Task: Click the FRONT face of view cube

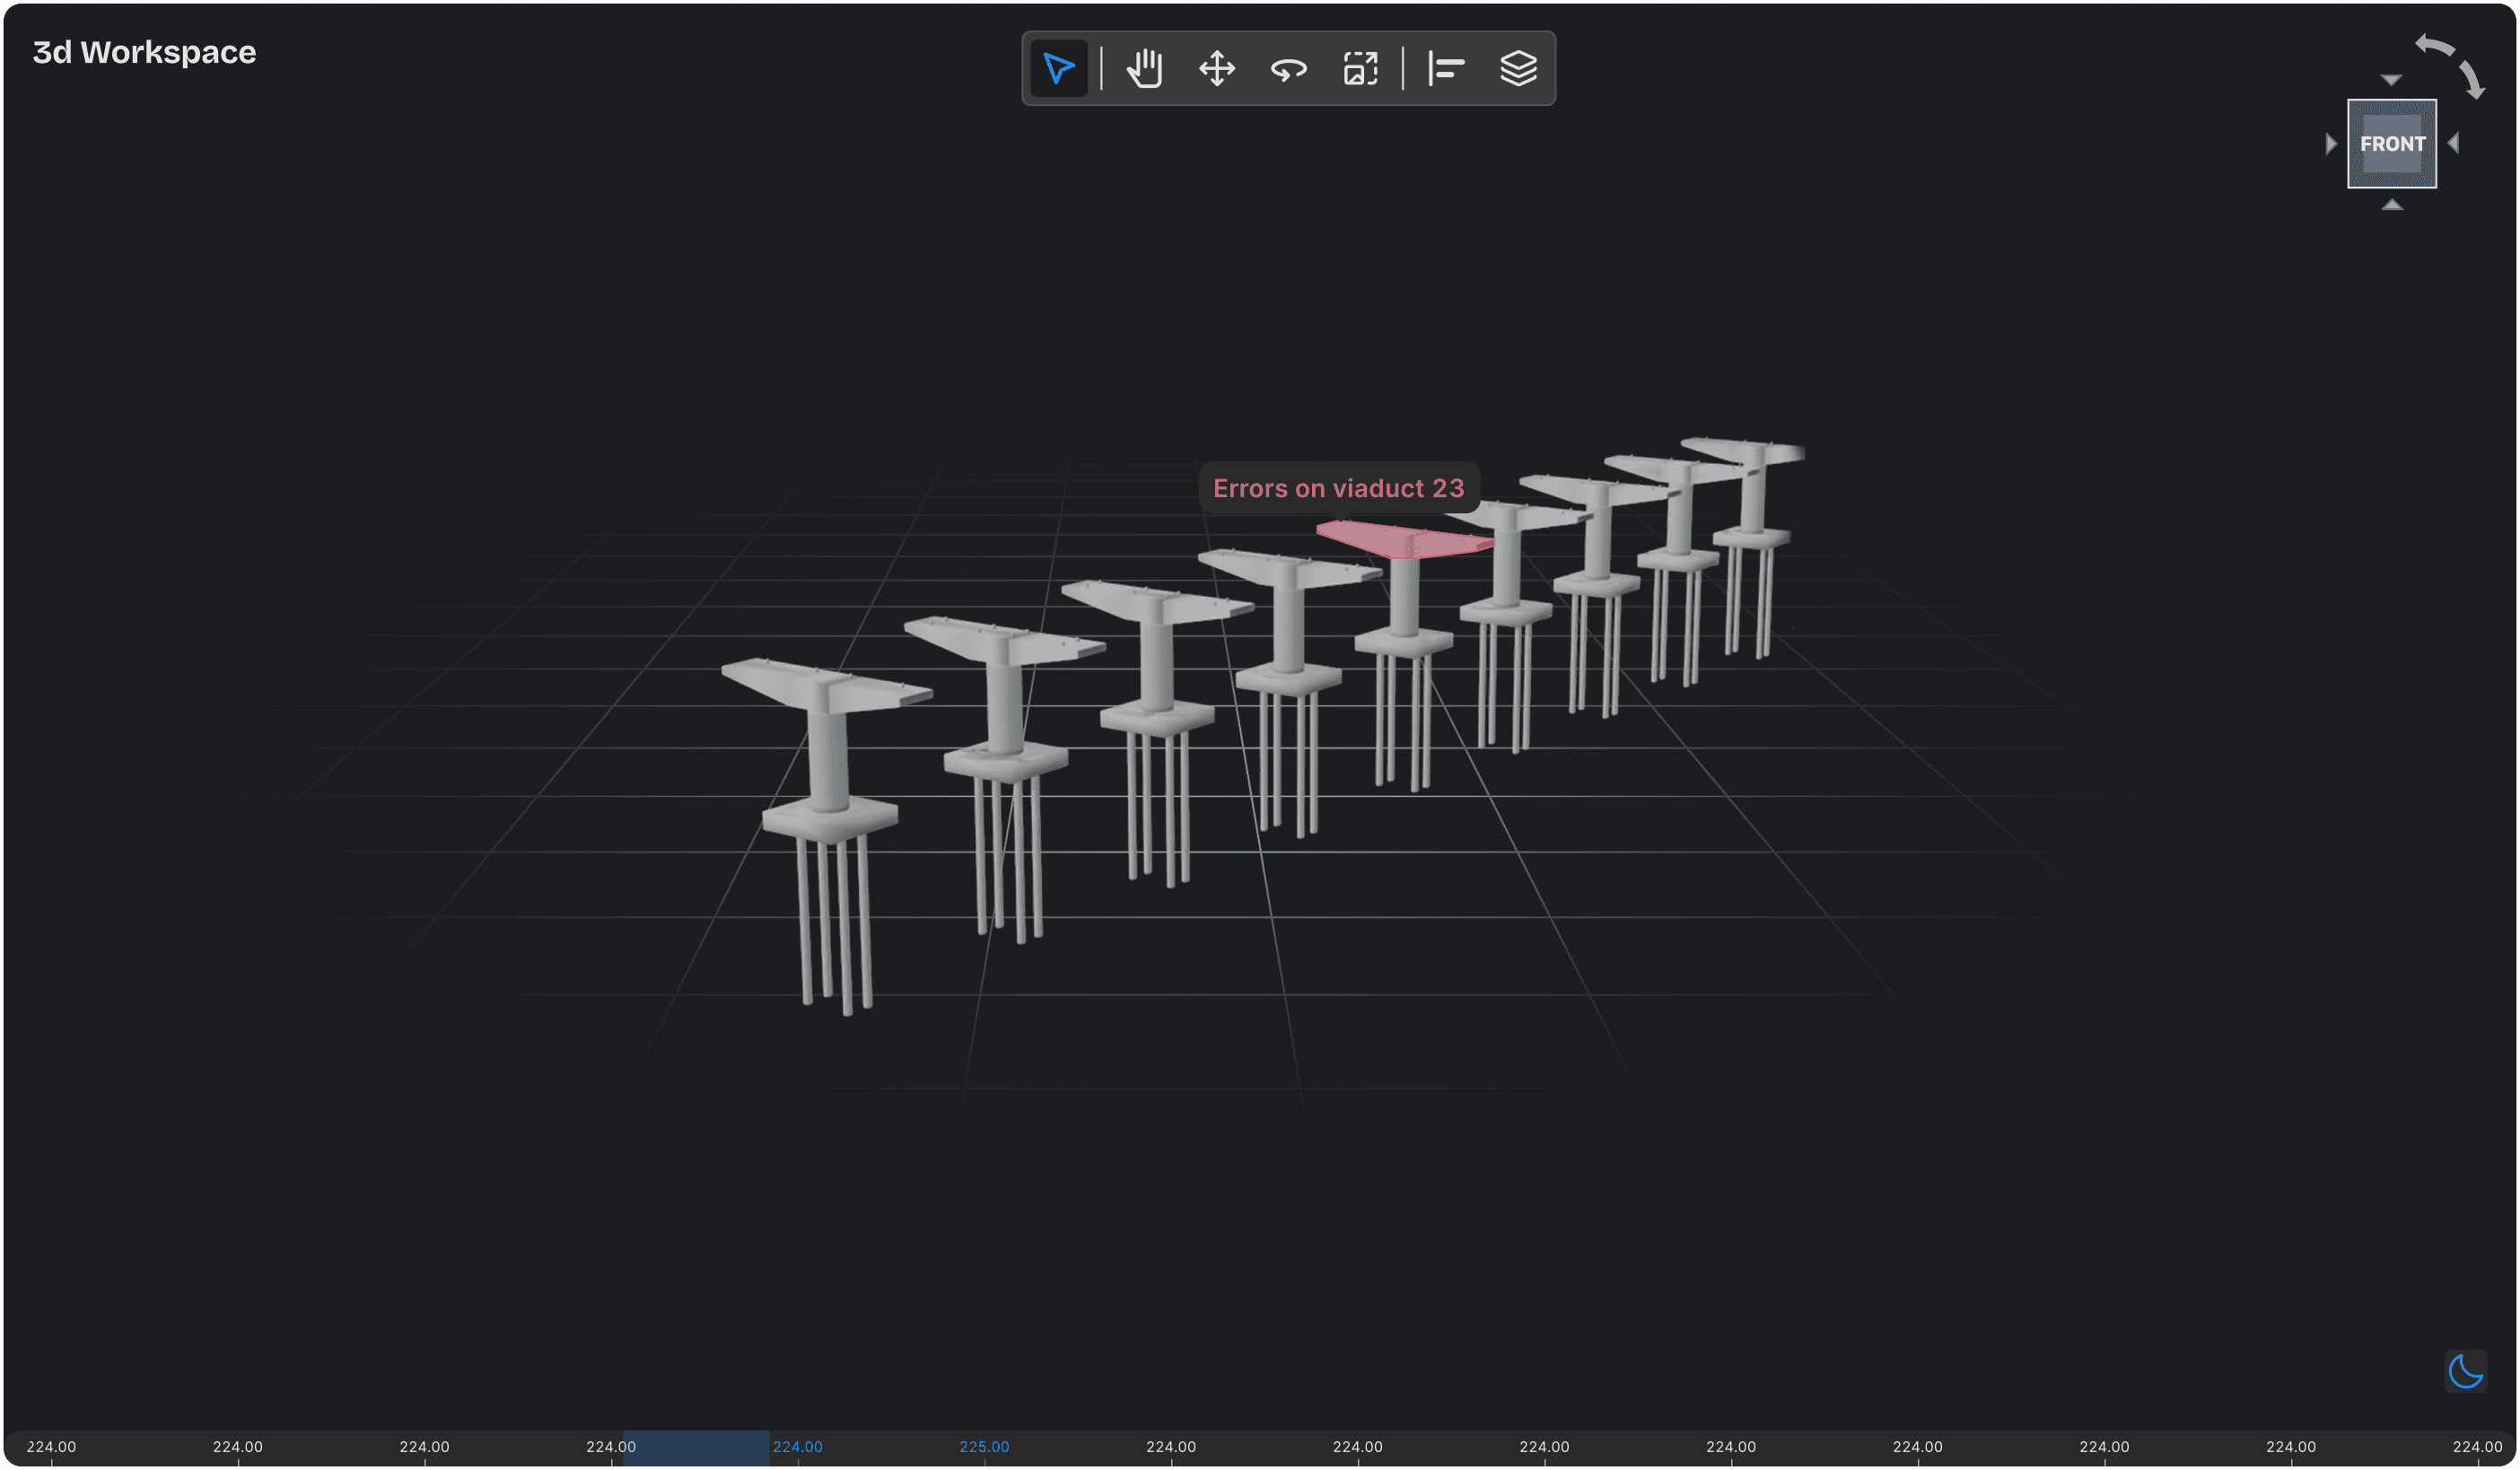Action: pyautogui.click(x=2391, y=144)
